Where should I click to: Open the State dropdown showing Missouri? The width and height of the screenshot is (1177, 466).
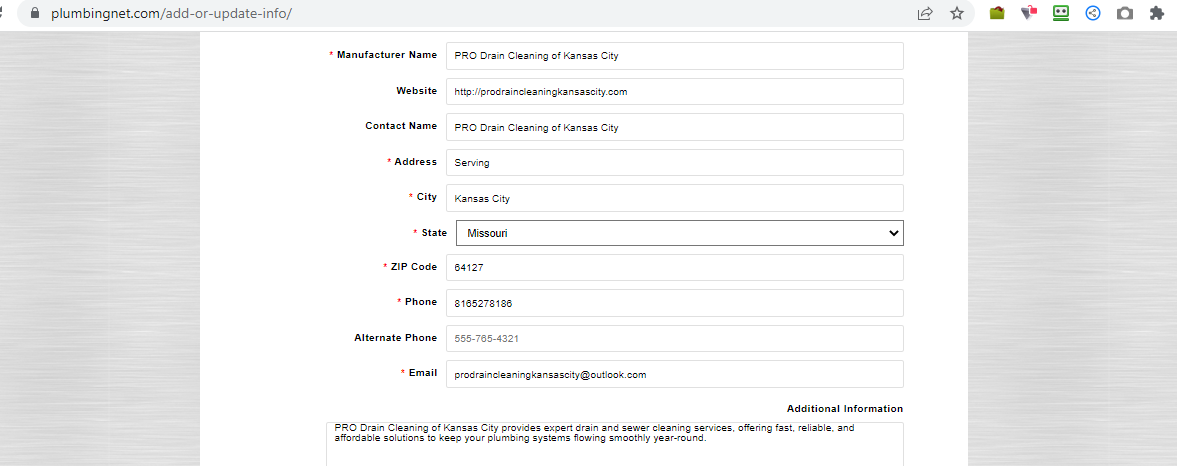pos(680,233)
